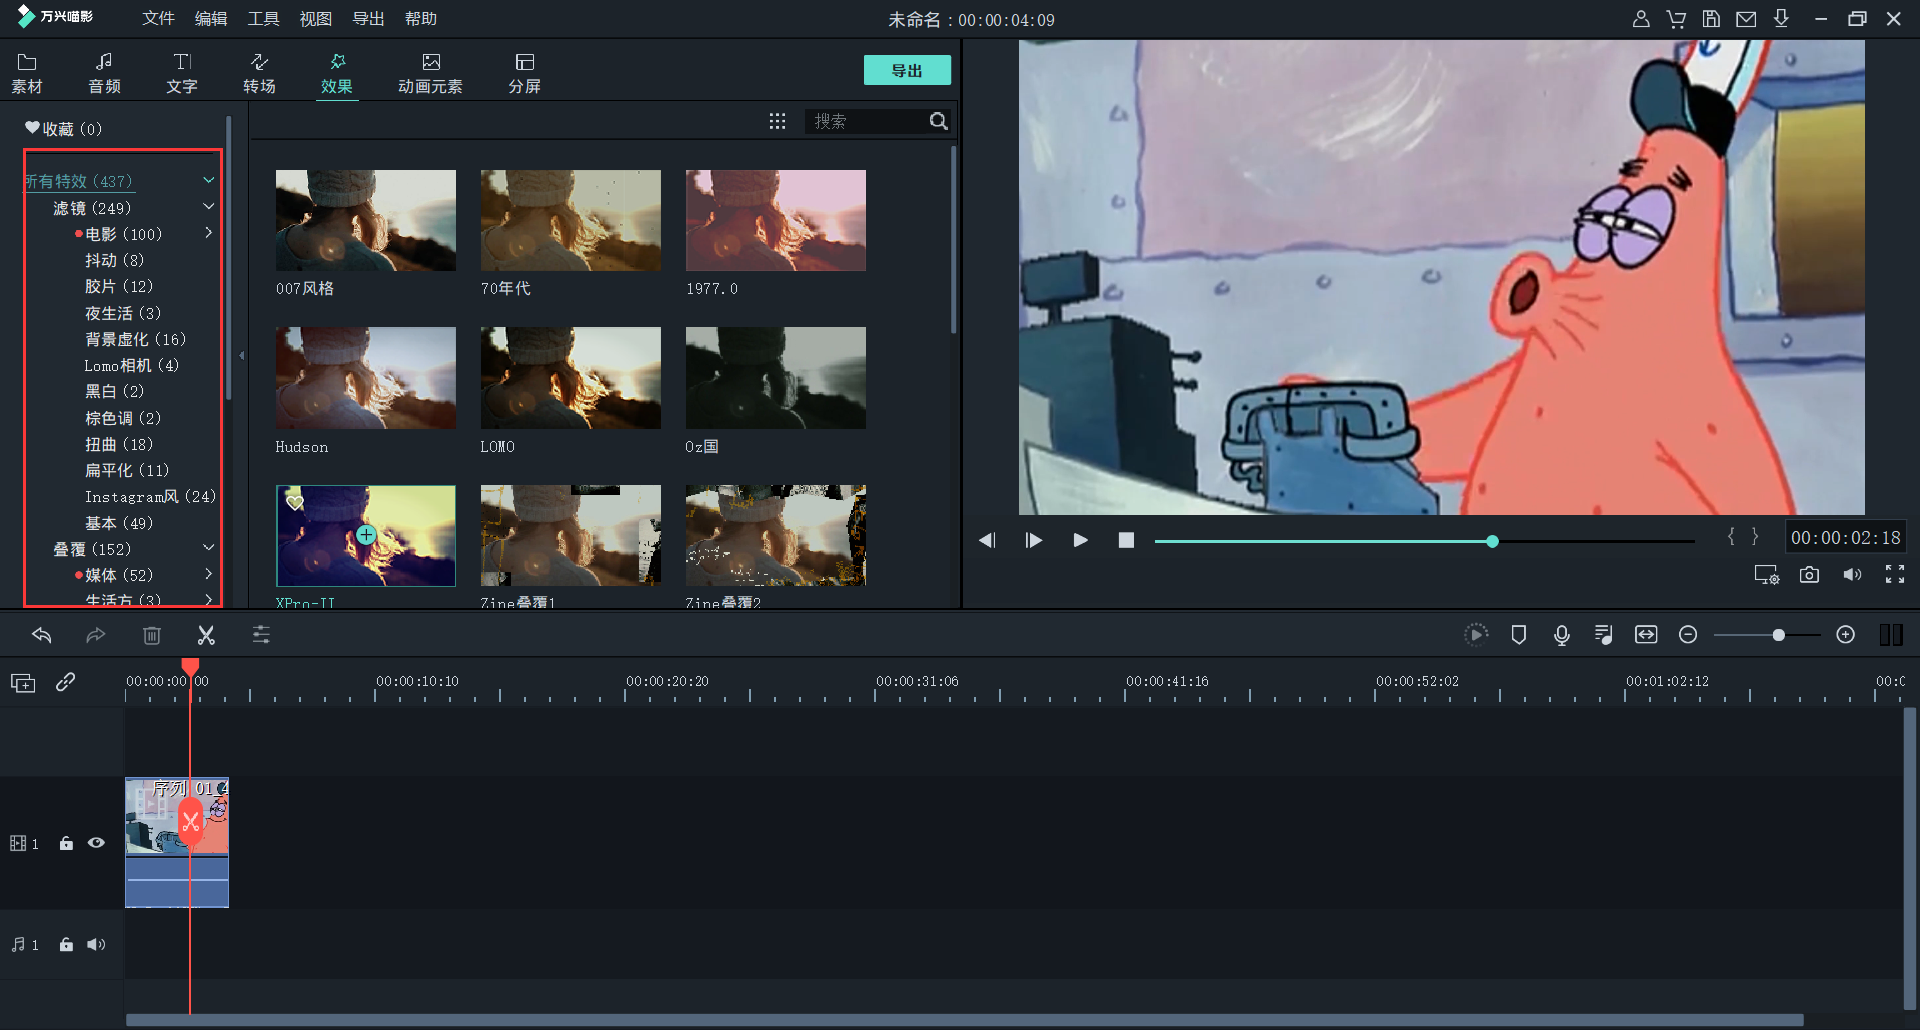Take a snapshot with camera icon
This screenshot has width=1920, height=1030.
pyautogui.click(x=1809, y=575)
